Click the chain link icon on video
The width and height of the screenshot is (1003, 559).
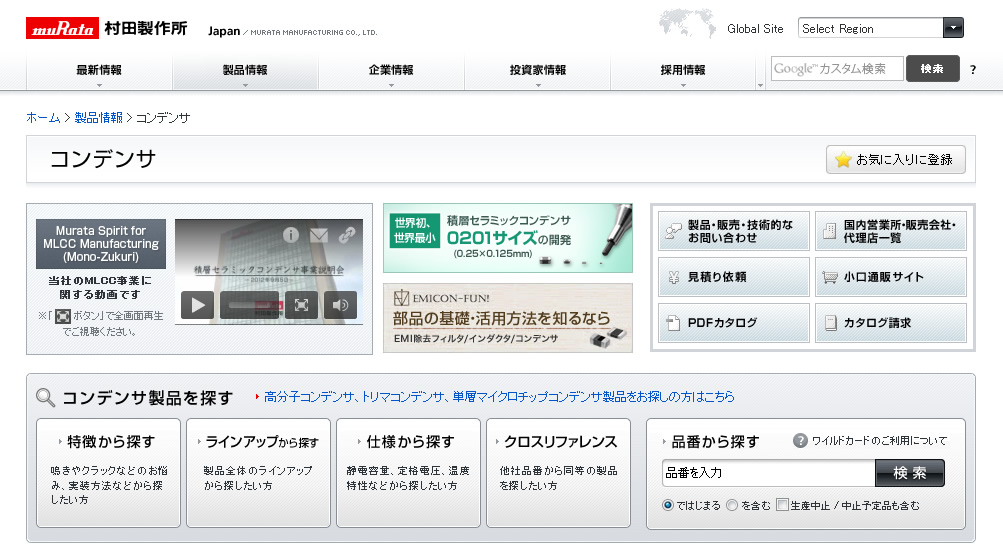point(346,235)
